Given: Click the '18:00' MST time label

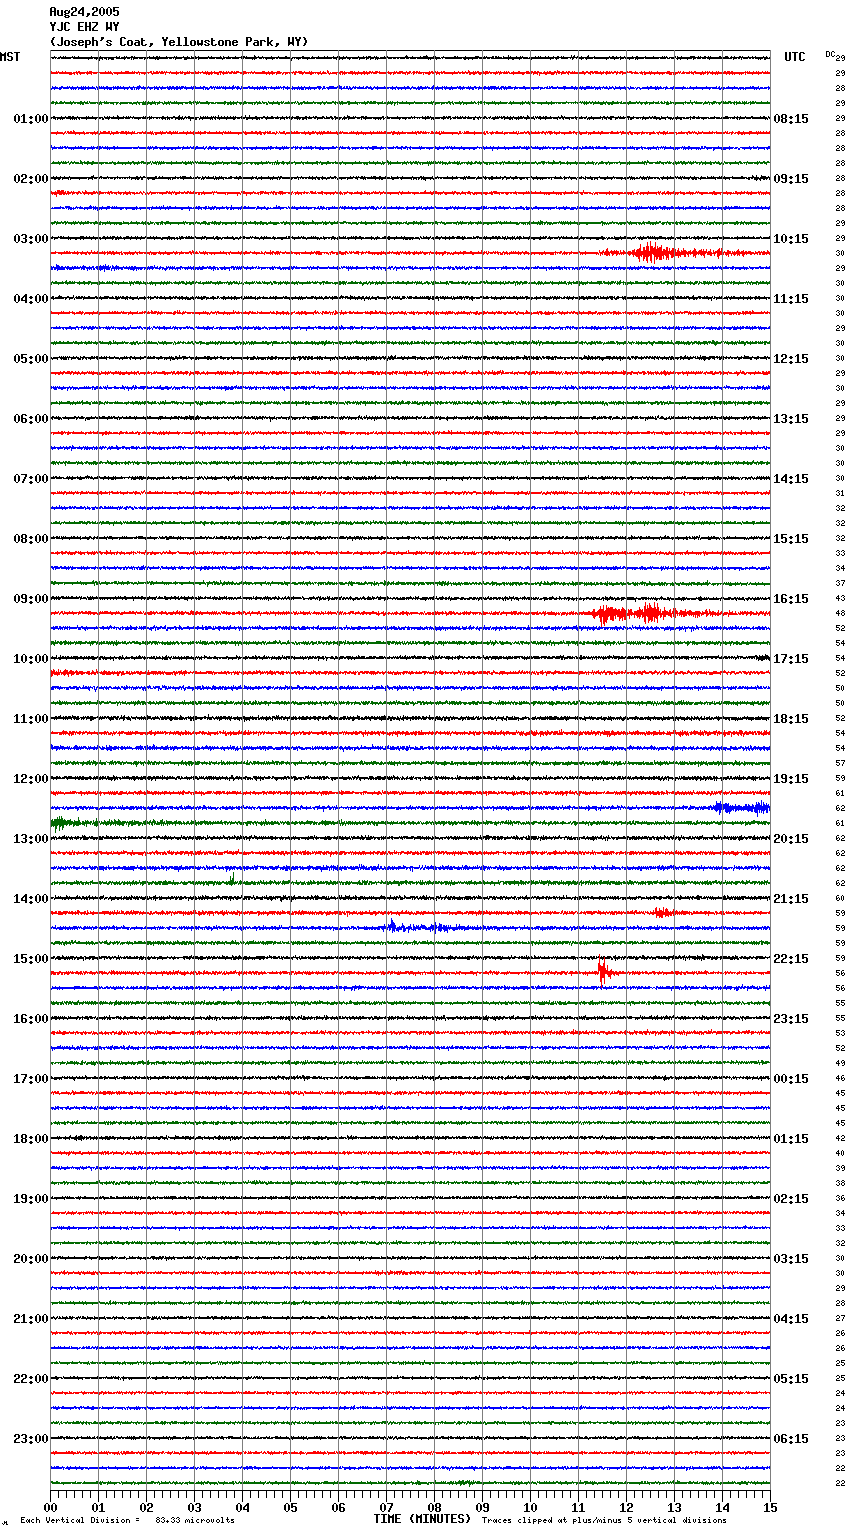Looking at the screenshot, I should (x=31, y=1139).
